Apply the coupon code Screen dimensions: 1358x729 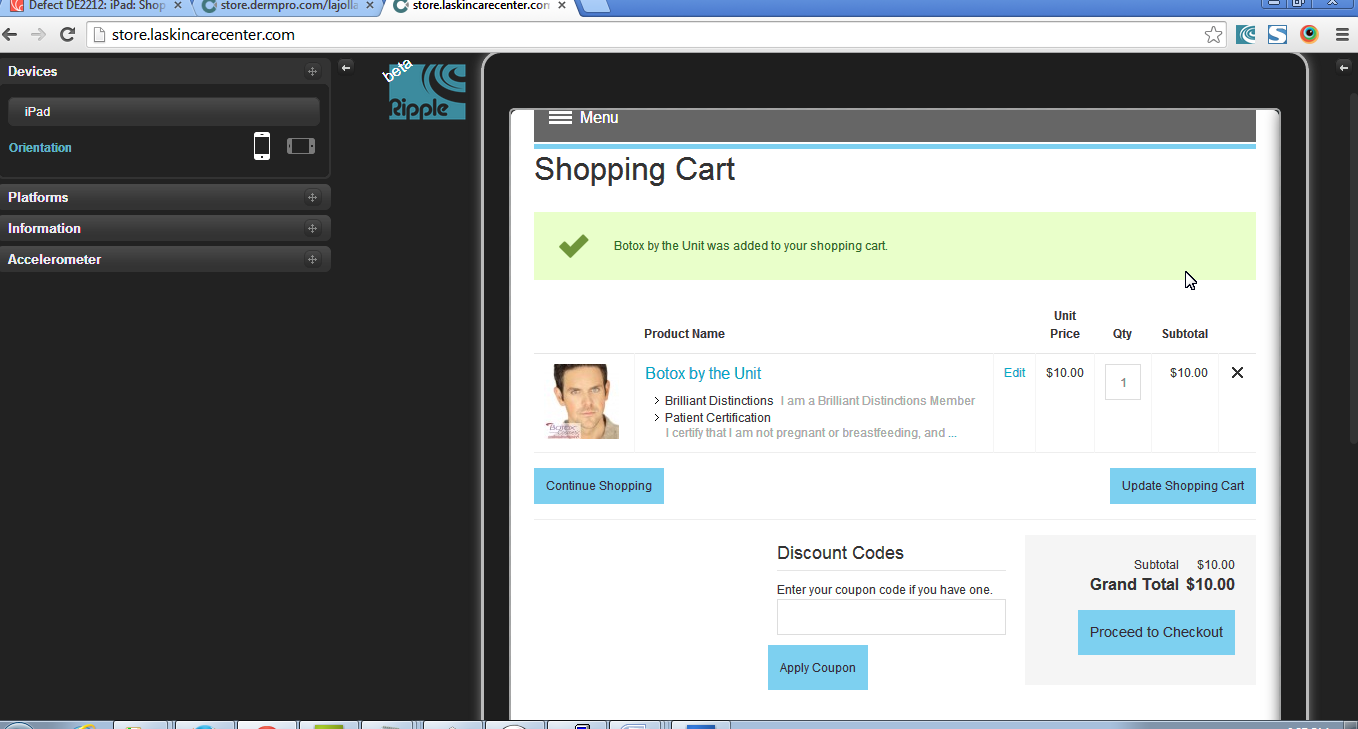pyautogui.click(x=818, y=668)
